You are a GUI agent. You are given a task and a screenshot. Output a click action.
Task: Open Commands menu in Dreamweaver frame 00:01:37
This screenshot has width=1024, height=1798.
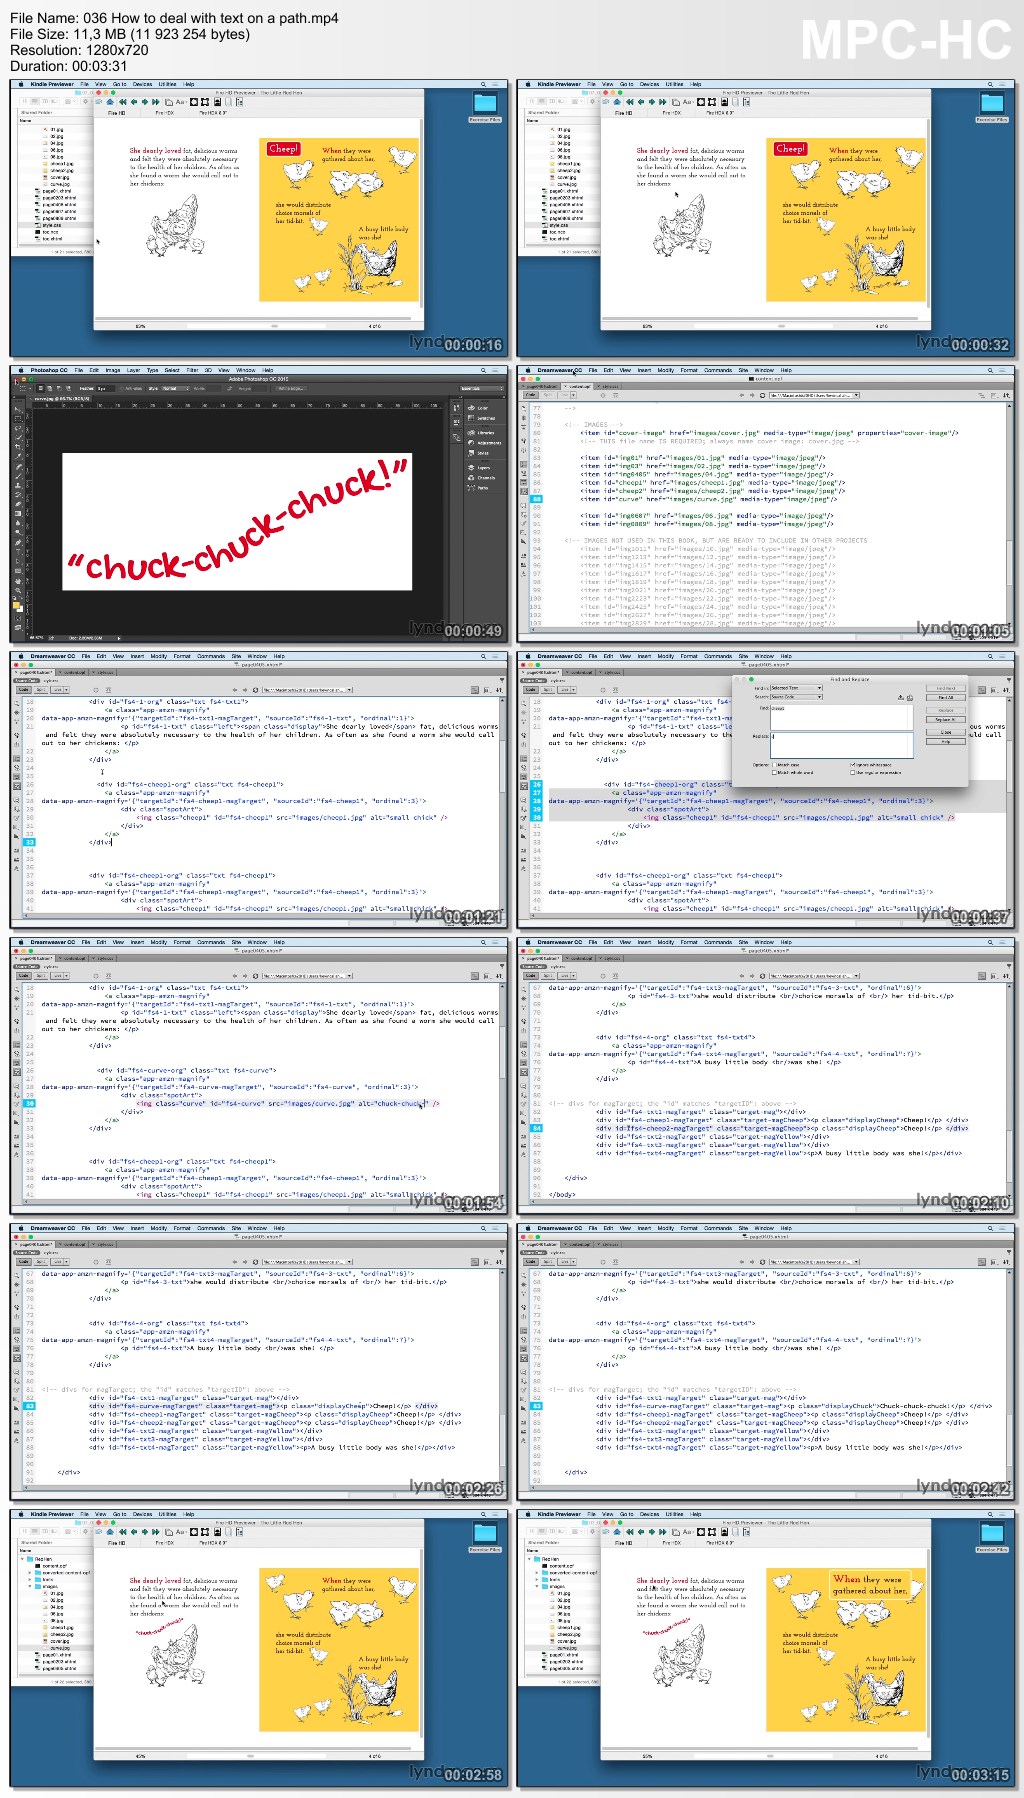coord(718,656)
